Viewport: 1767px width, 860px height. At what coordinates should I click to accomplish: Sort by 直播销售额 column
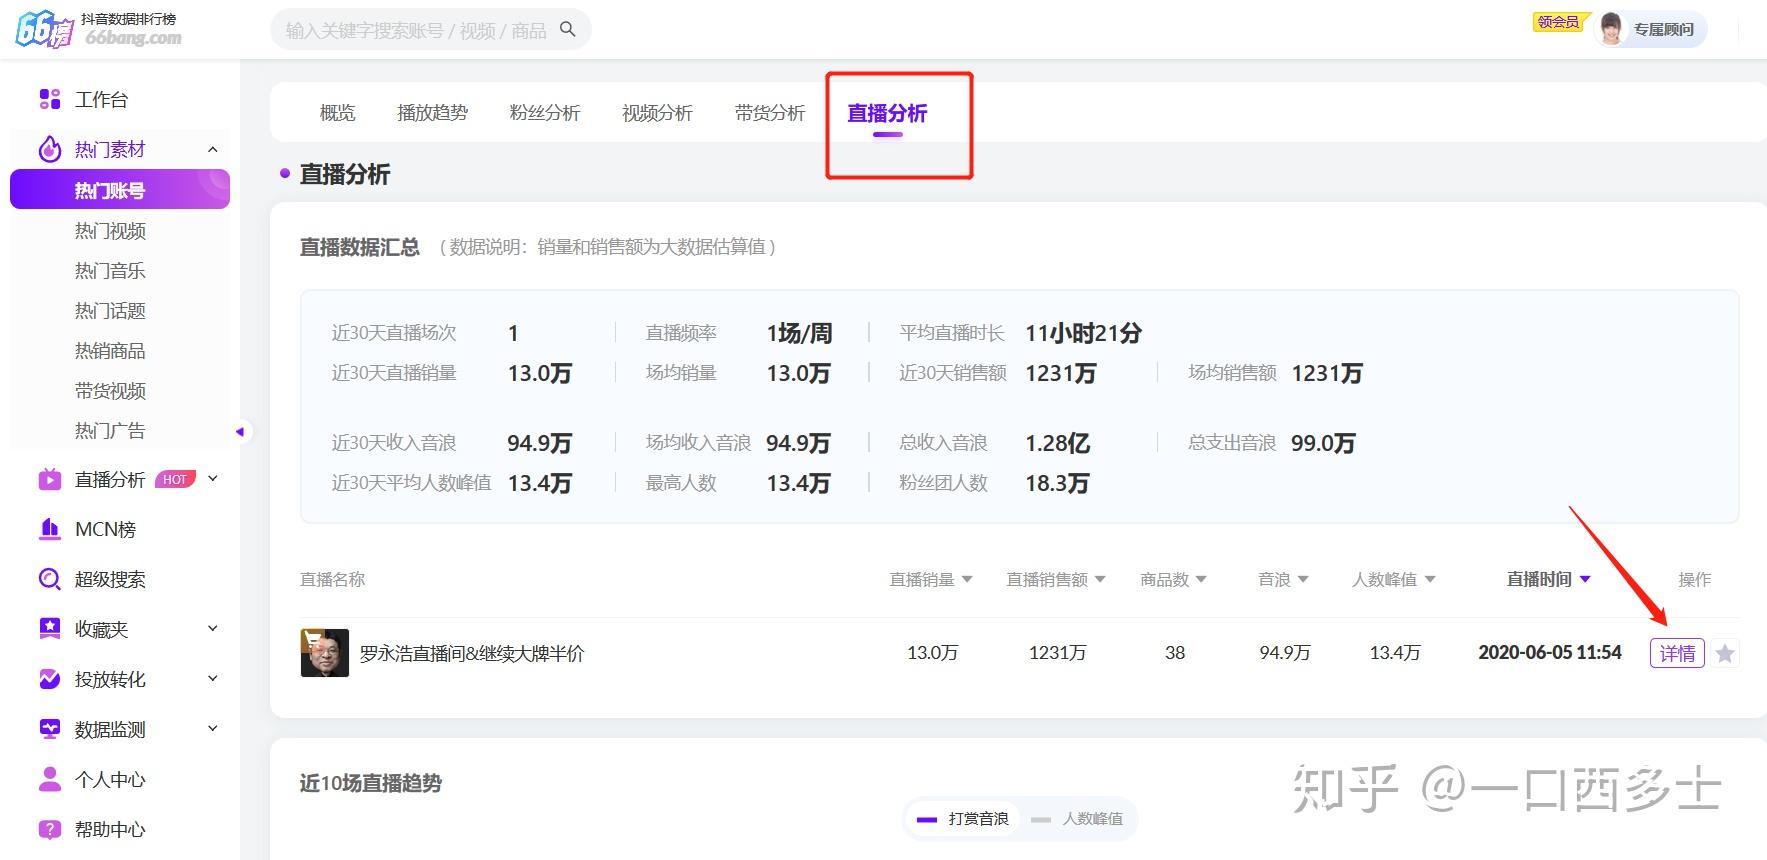(x=1056, y=580)
